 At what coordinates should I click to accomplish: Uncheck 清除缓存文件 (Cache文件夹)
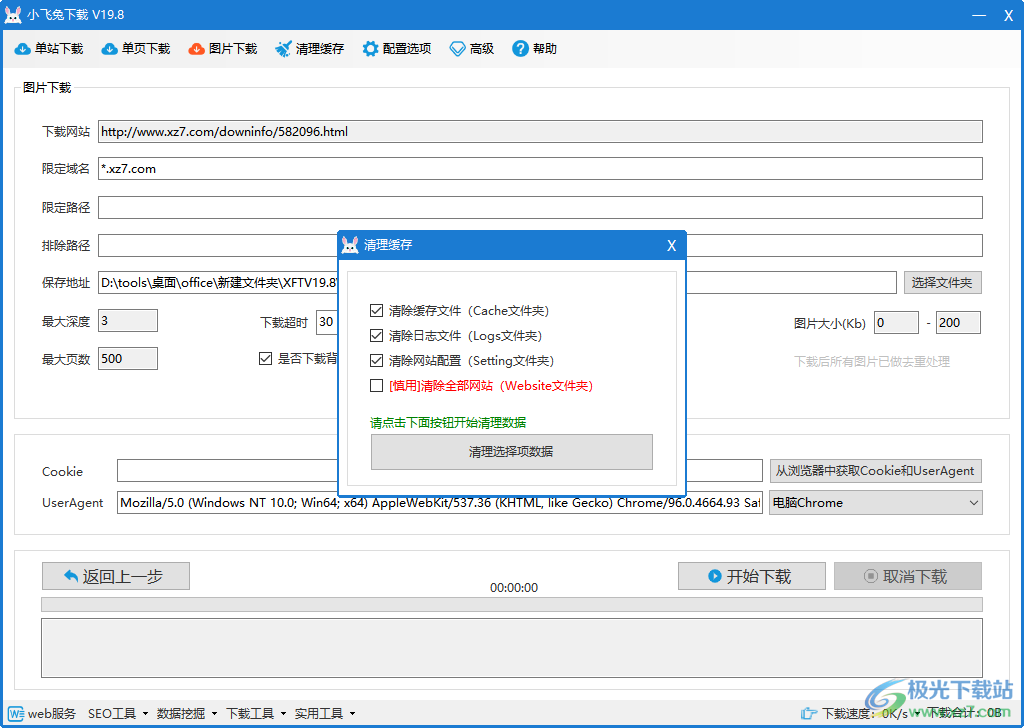pos(376,311)
